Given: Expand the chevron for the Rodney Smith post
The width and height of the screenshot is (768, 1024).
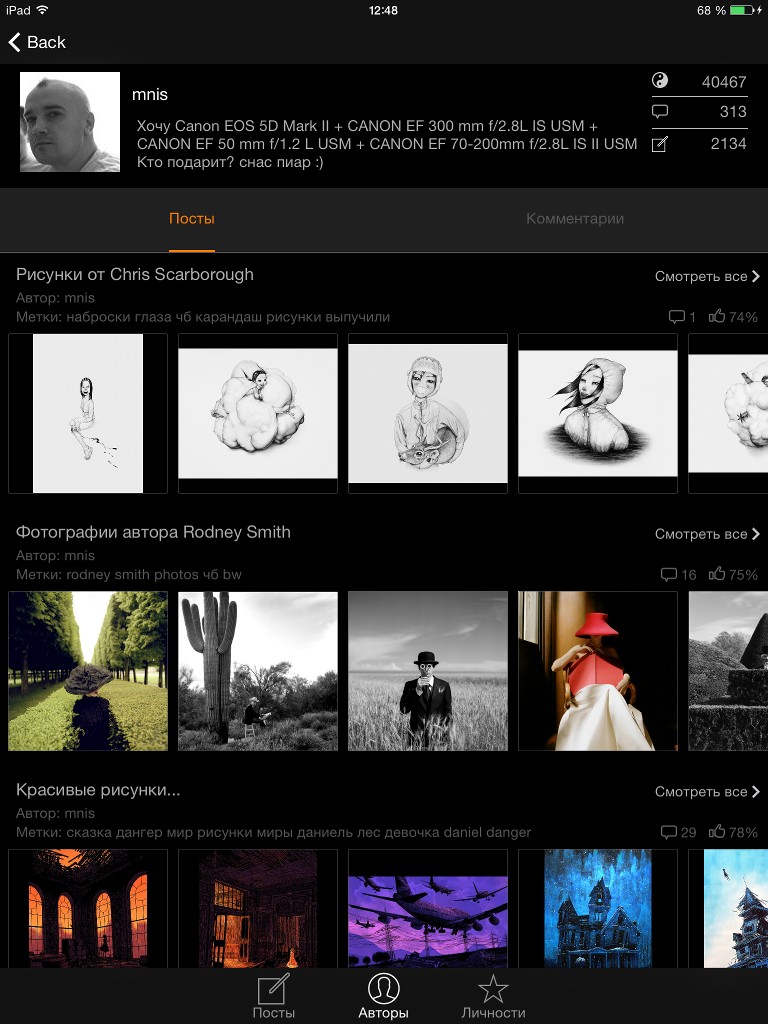Looking at the screenshot, I should (x=756, y=534).
